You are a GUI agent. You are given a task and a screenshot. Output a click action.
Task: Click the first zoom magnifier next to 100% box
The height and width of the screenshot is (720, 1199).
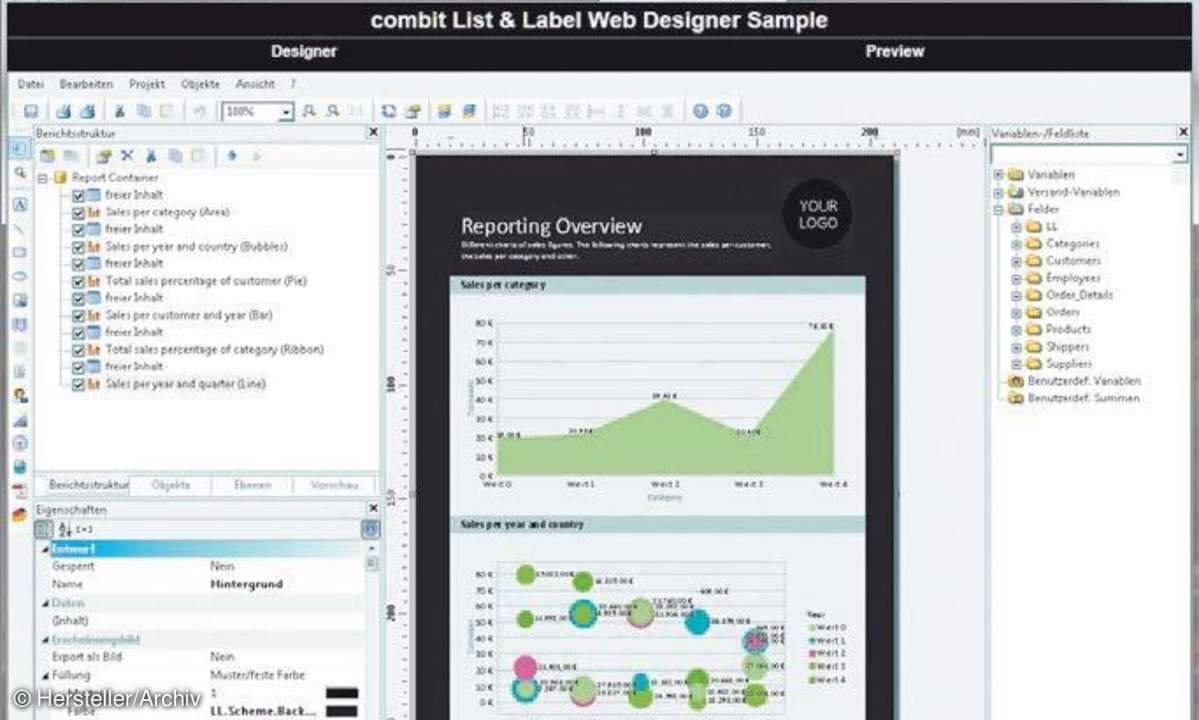click(309, 112)
